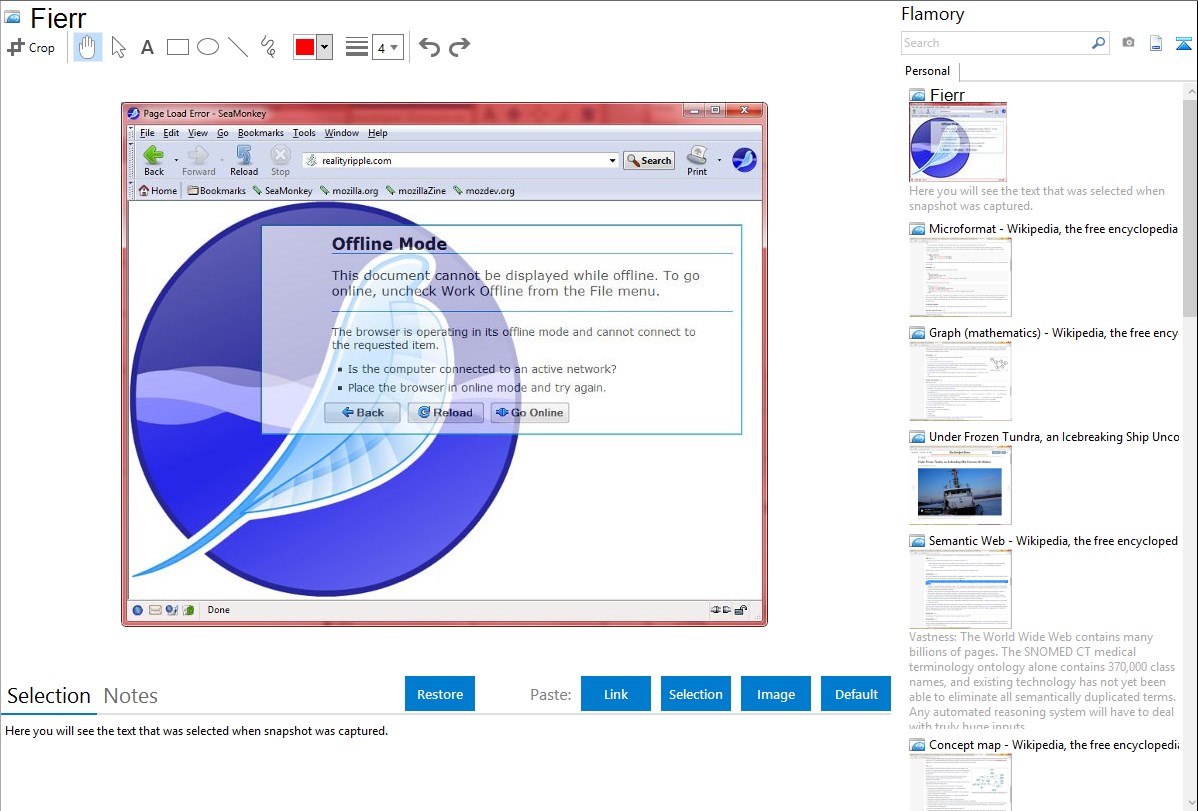Open Microformat Wikipedia snapshot thumbnail
Viewport: 1198px width, 811px height.
(x=960, y=277)
